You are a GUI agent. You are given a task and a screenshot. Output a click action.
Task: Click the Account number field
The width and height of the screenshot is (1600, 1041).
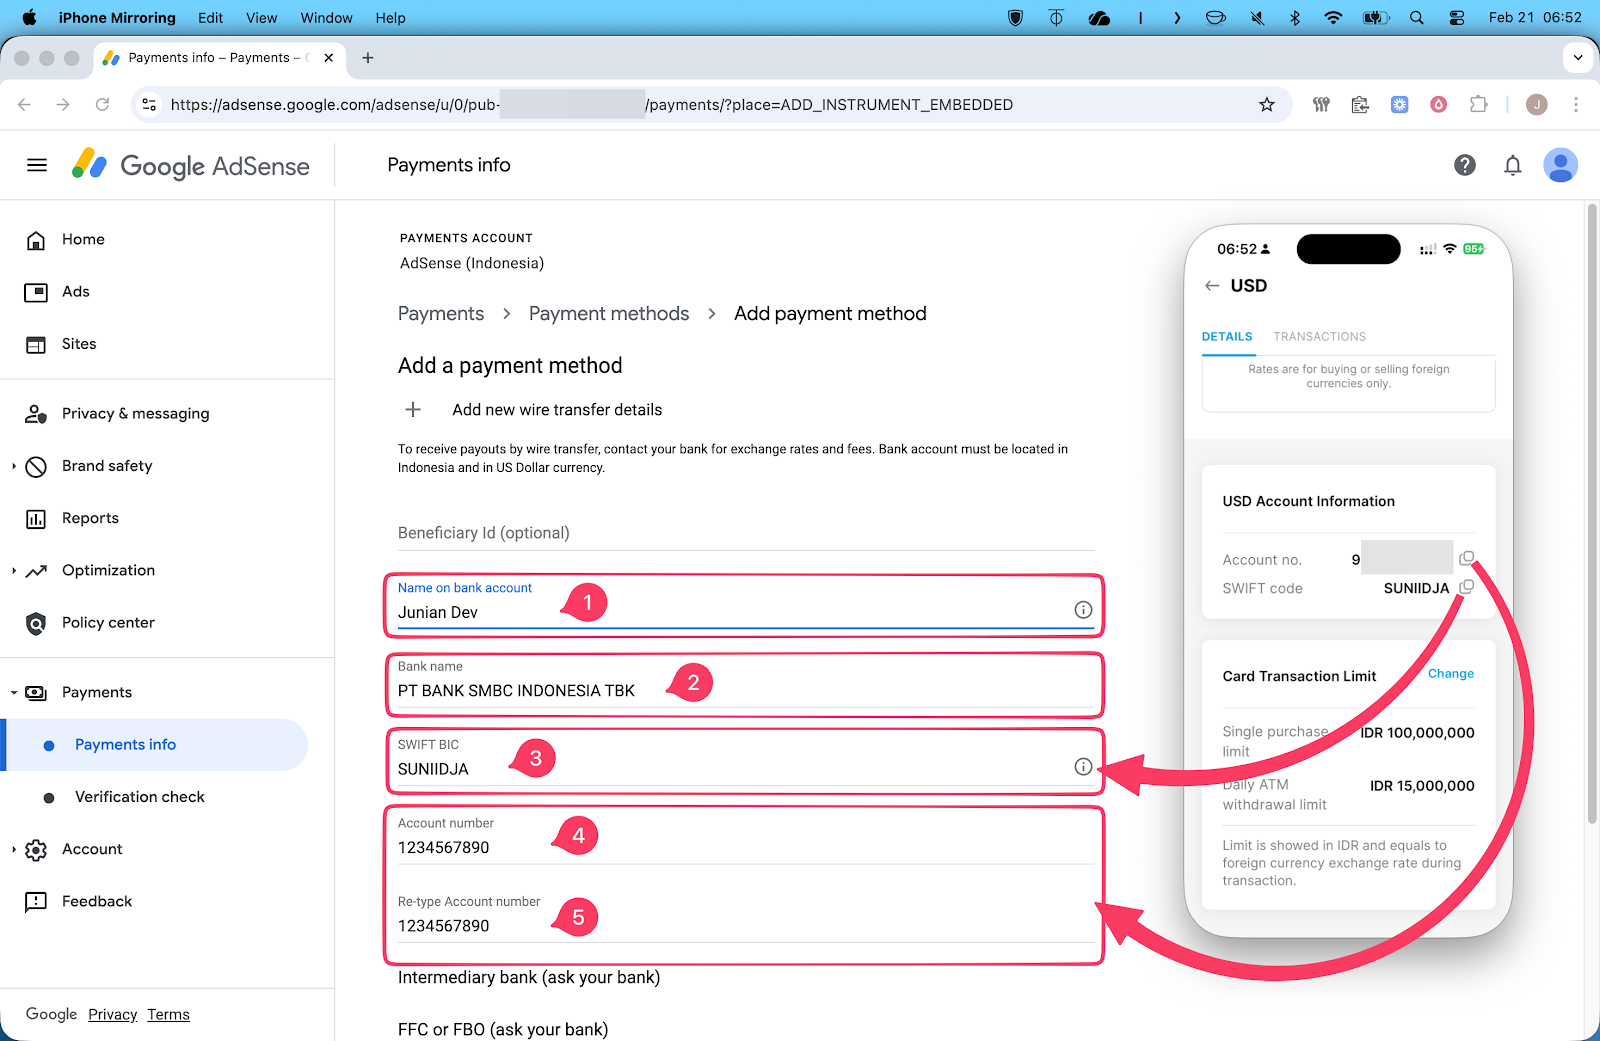[746, 839]
